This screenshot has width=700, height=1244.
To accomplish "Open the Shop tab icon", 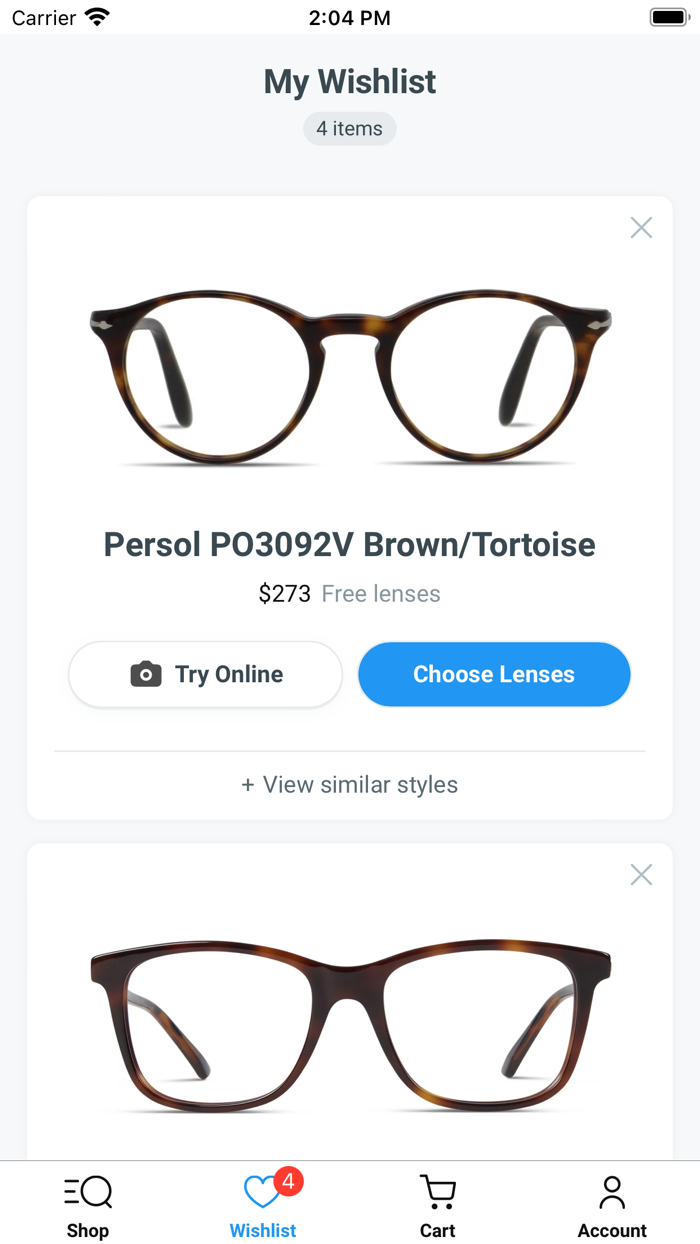I will coord(88,1191).
